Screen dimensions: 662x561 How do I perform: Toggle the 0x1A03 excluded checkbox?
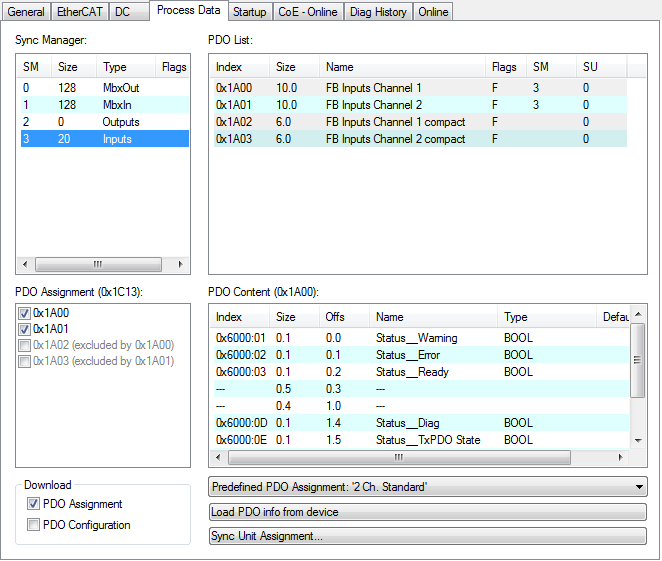24,361
